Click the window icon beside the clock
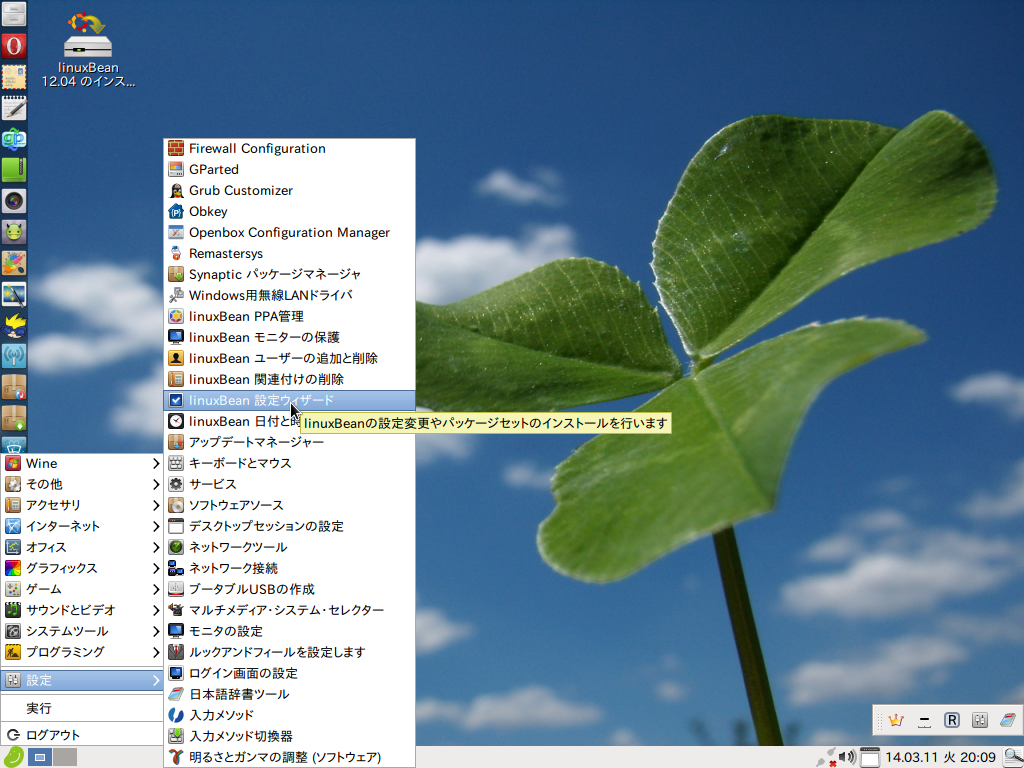1024x768 pixels. pos(869,758)
